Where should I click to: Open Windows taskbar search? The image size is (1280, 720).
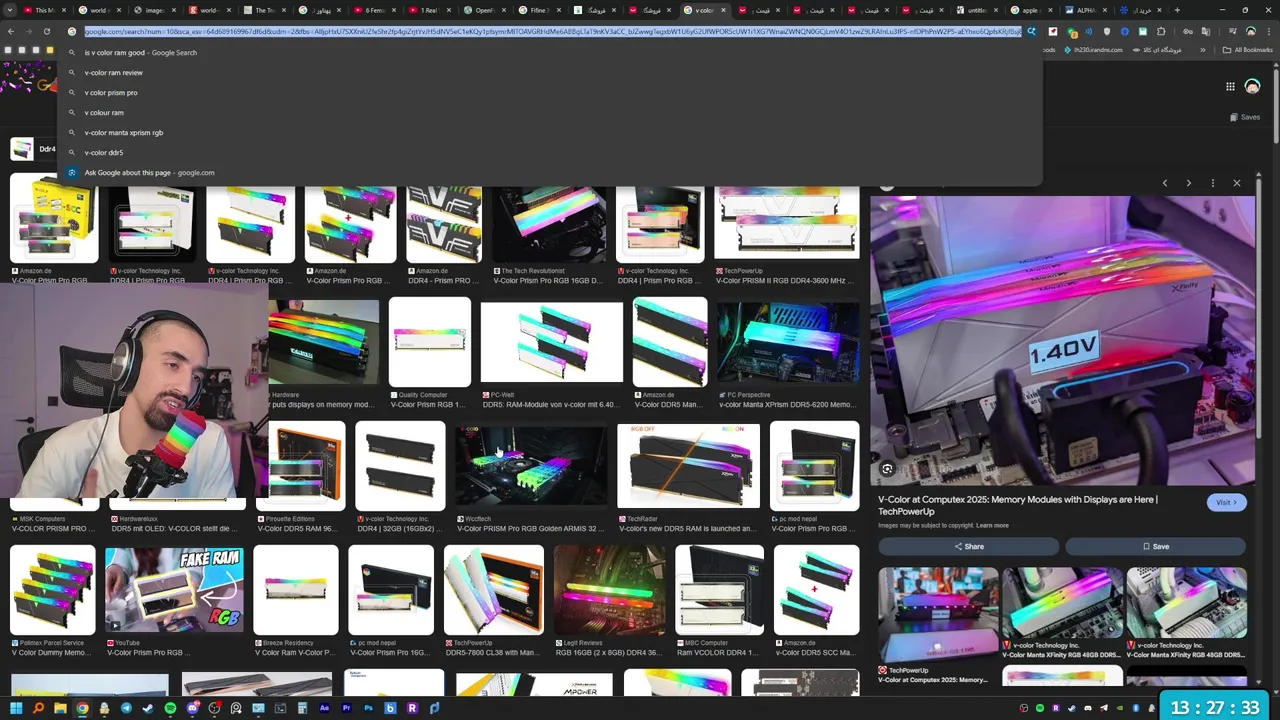tap(38, 708)
